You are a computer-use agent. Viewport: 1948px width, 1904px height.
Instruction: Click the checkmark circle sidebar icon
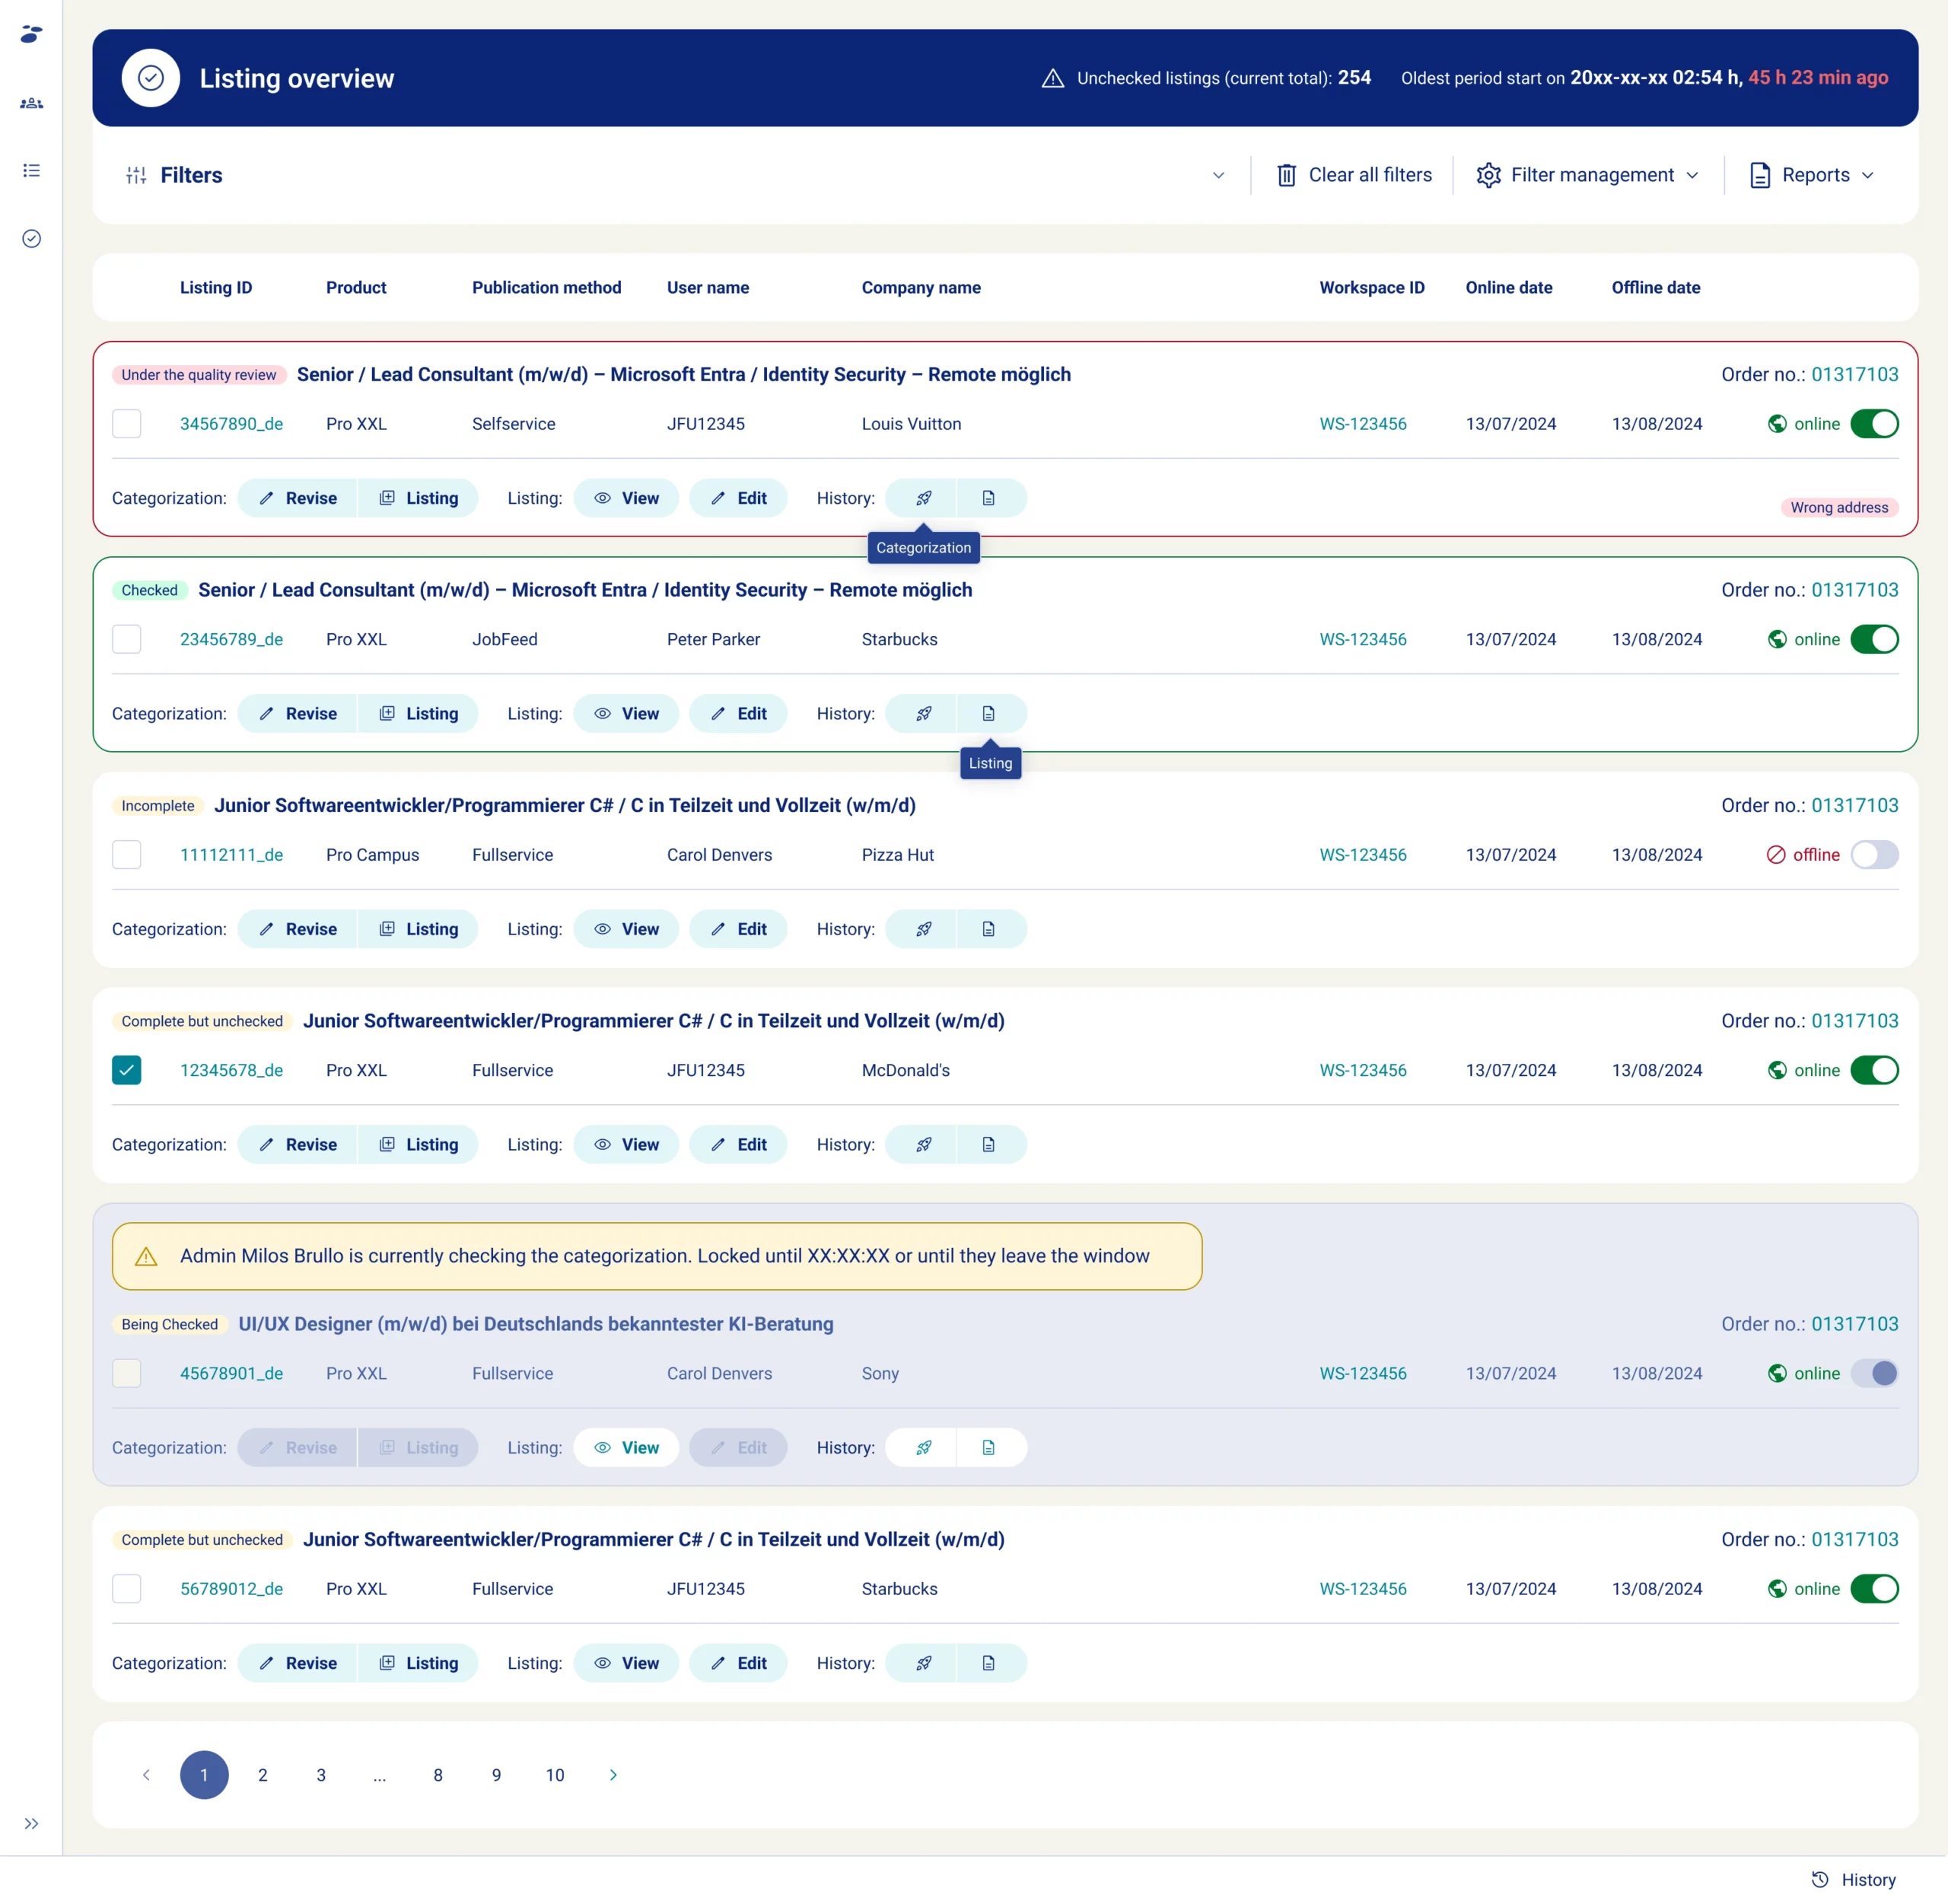(31, 238)
